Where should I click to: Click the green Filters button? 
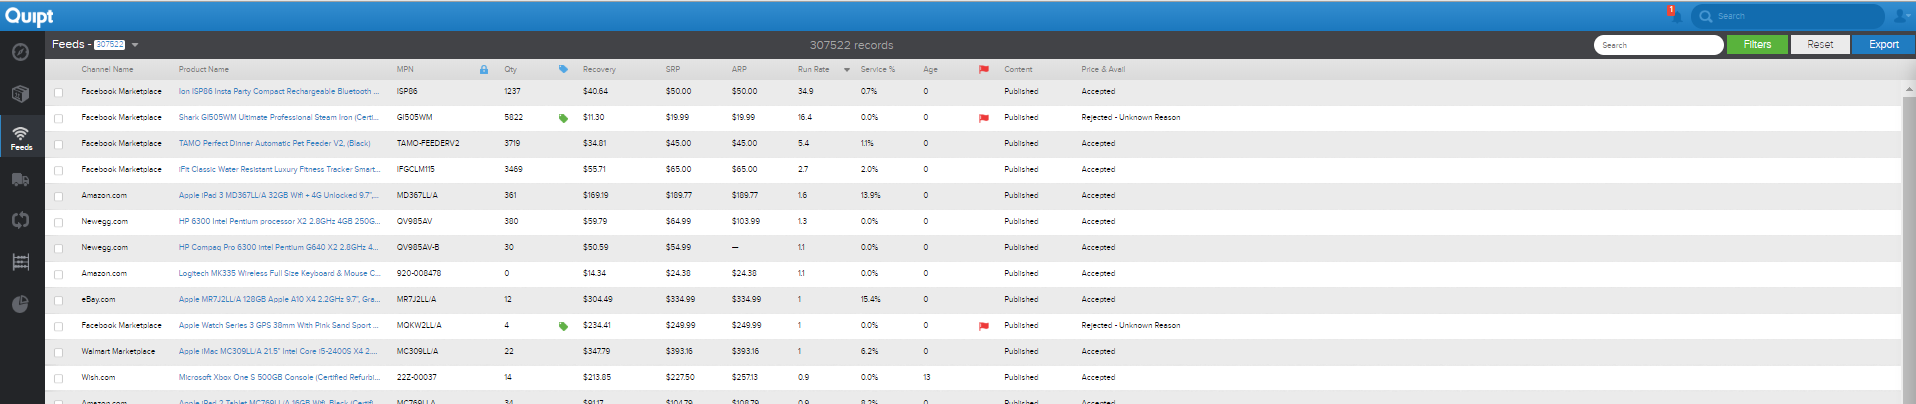coord(1757,45)
